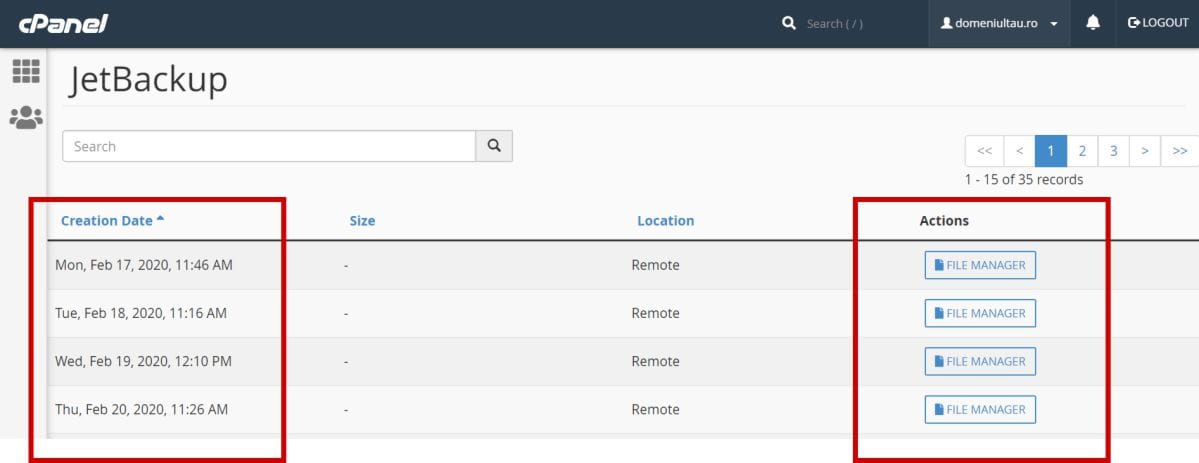Open the apps grid sidebar icon
1199x463 pixels.
point(26,71)
